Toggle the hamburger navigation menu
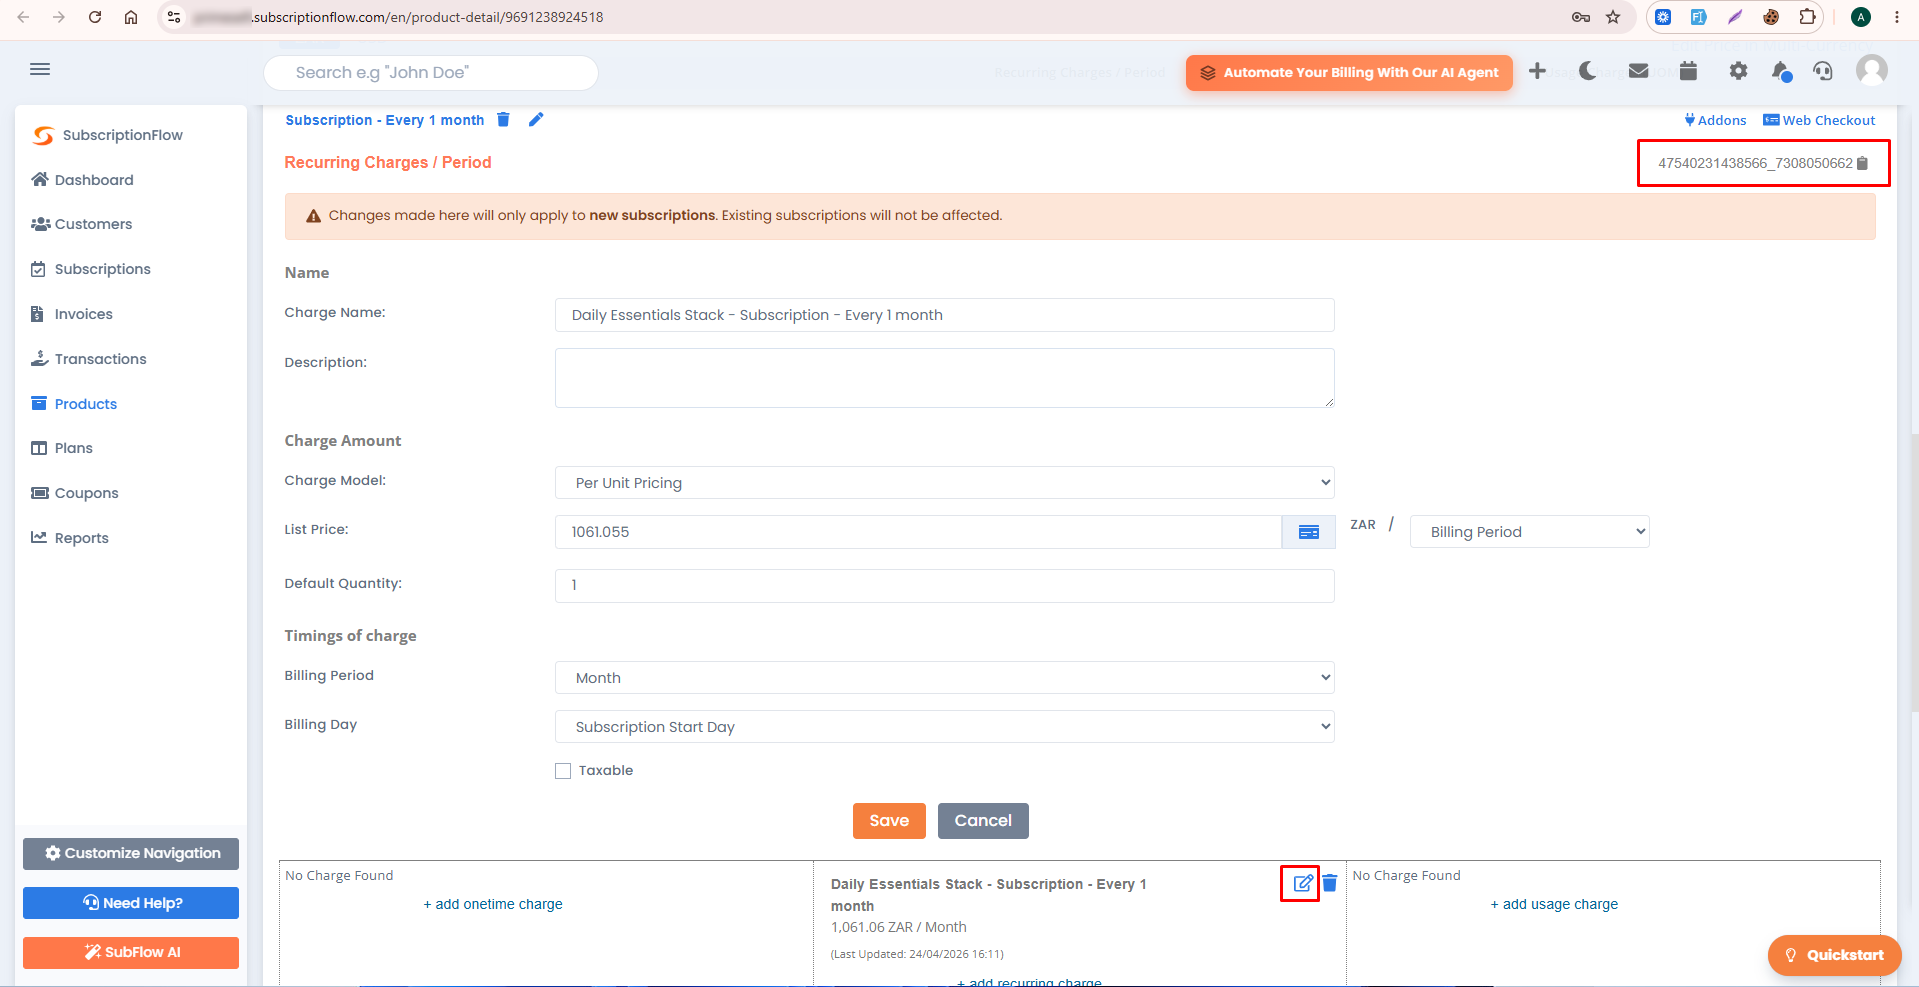Viewport: 1919px width, 987px height. pos(40,69)
